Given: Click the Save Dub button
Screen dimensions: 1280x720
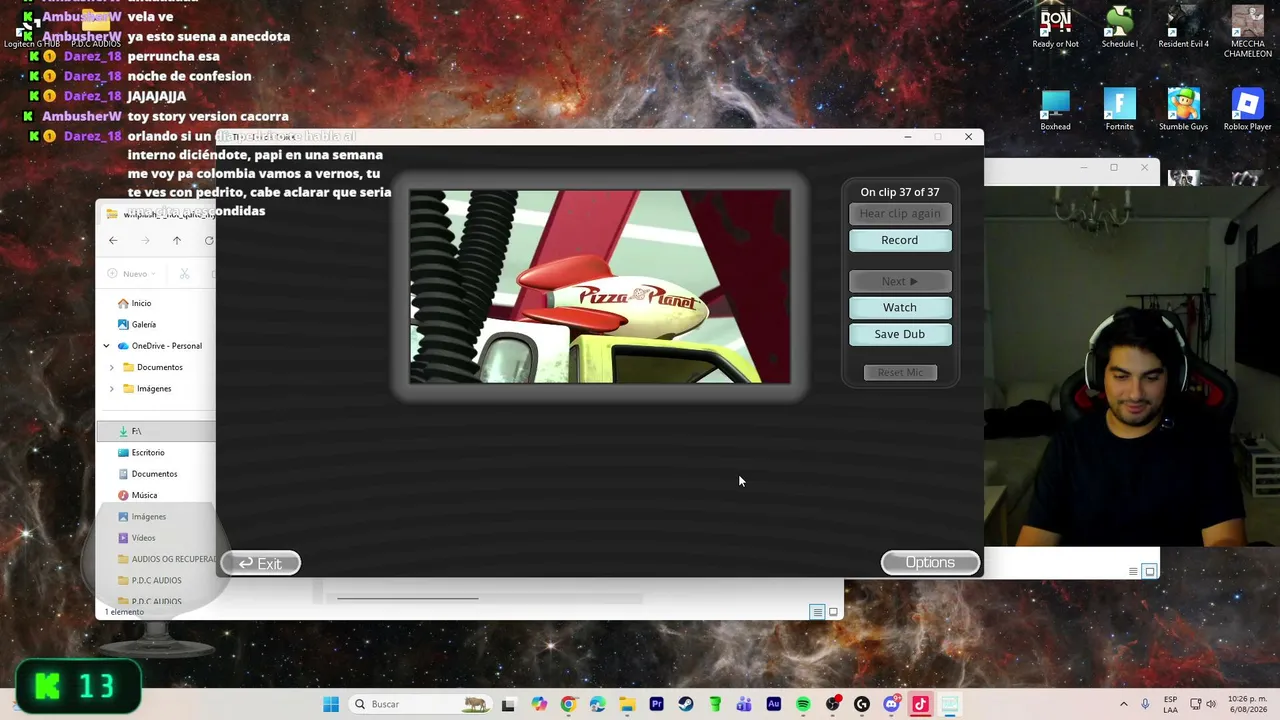Looking at the screenshot, I should (900, 334).
